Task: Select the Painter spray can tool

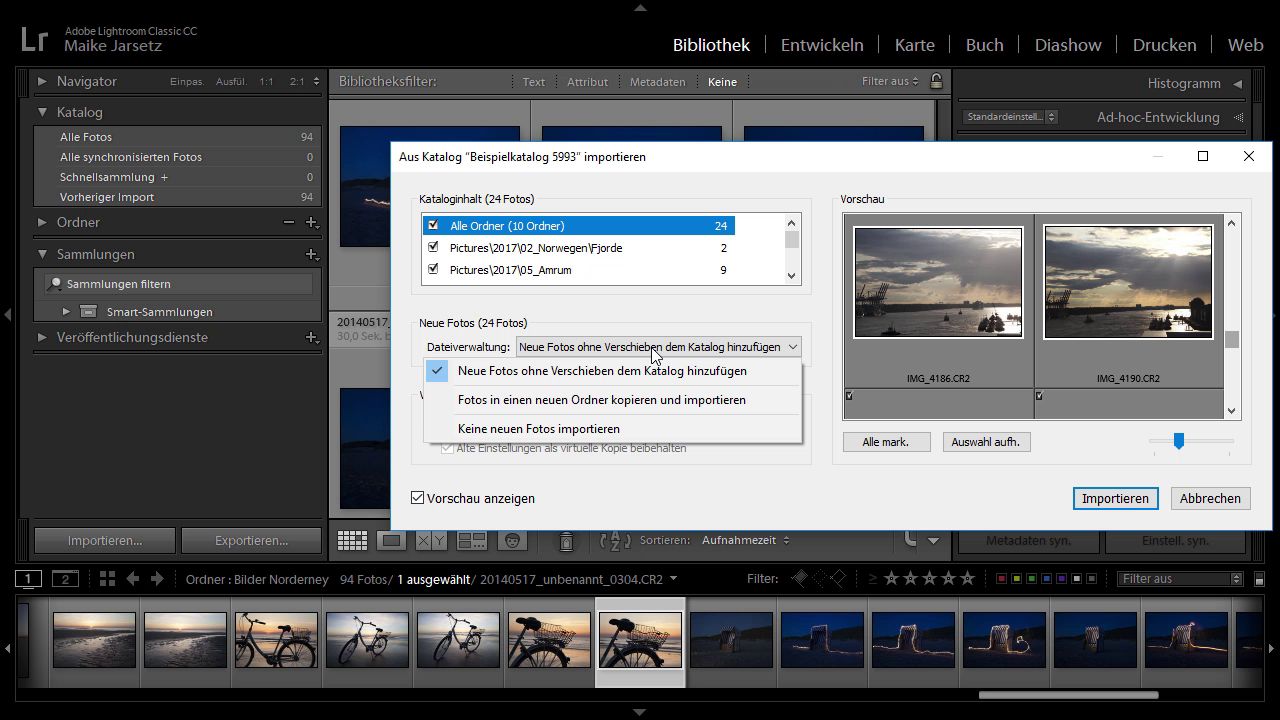Action: (566, 541)
